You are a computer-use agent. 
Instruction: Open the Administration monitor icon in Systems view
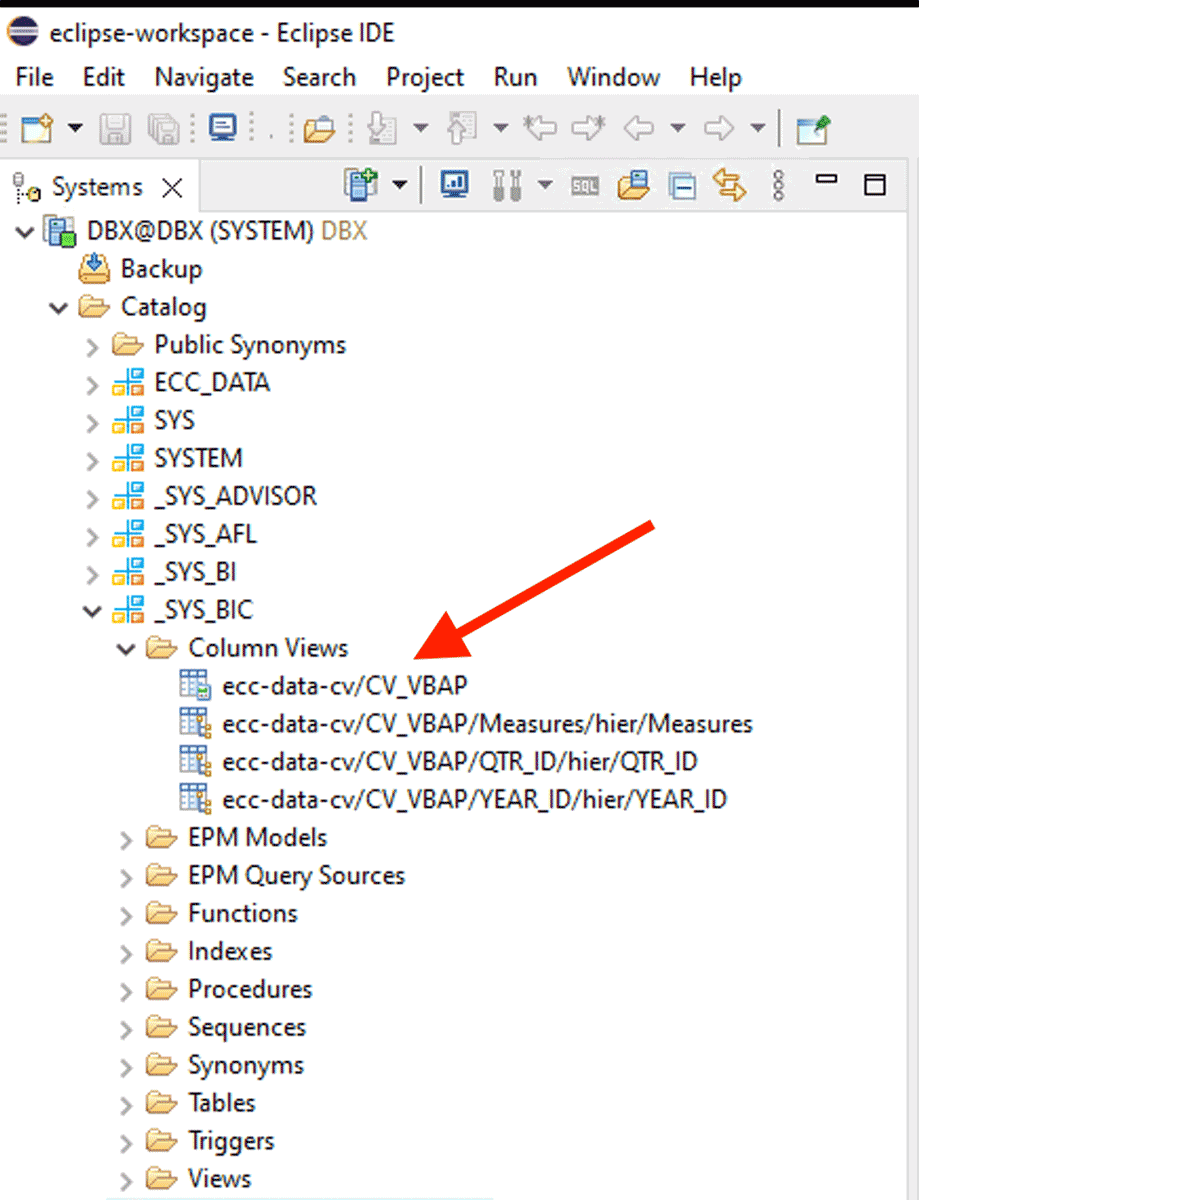[455, 184]
